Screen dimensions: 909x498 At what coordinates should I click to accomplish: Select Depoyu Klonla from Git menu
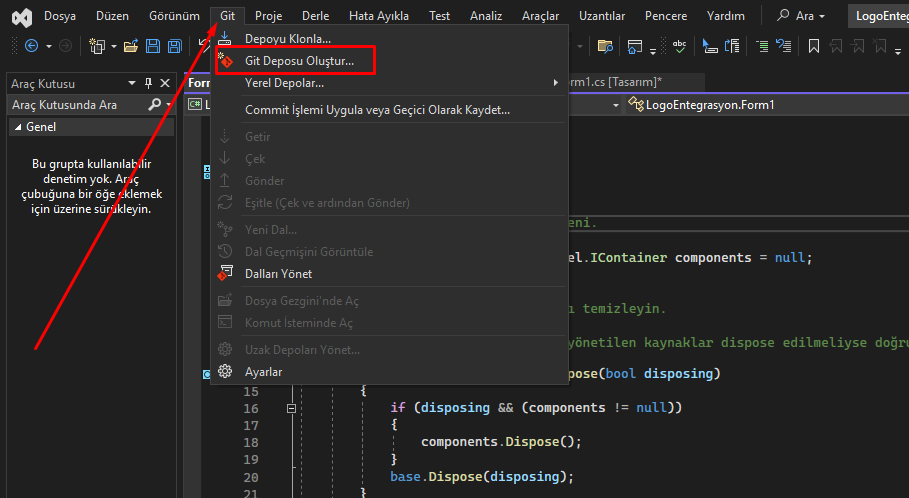tap(388, 39)
